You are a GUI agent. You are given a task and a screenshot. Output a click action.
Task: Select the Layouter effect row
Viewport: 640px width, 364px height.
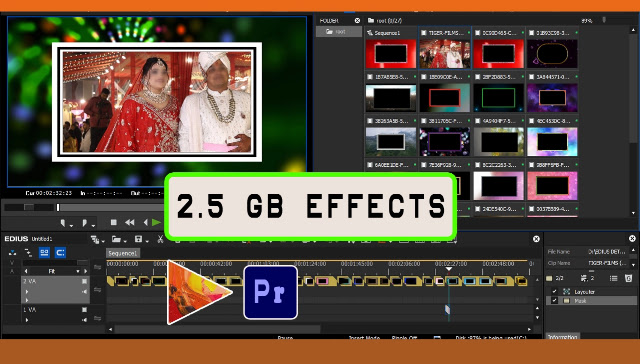pyautogui.click(x=591, y=291)
